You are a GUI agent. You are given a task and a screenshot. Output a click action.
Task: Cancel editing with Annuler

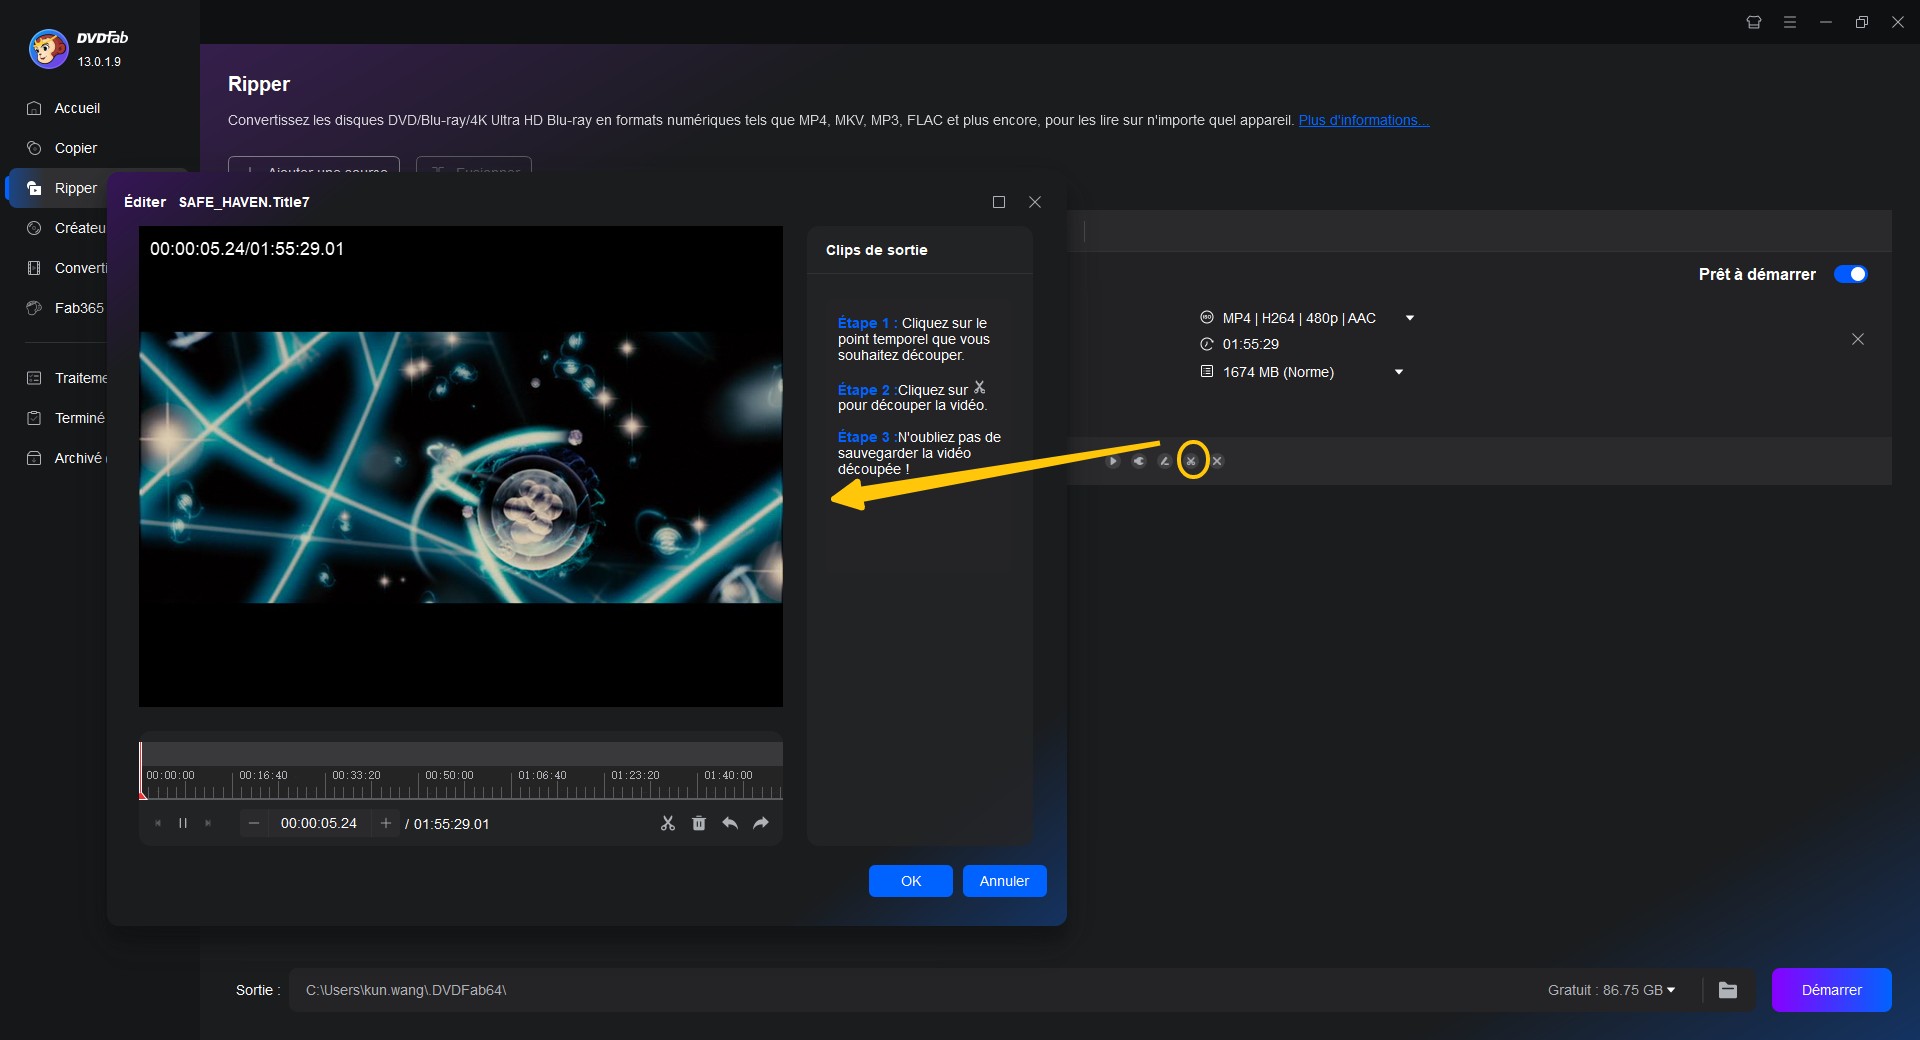point(1004,881)
